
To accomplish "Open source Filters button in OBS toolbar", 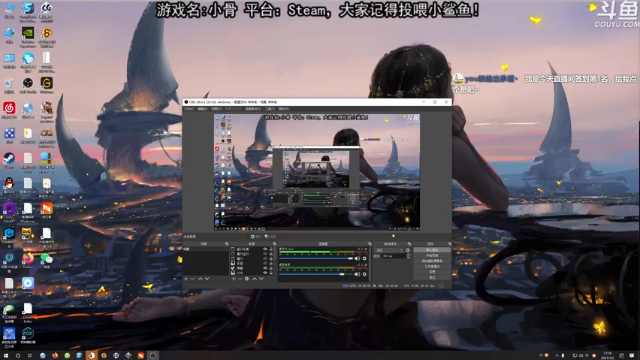I will 270,237.
